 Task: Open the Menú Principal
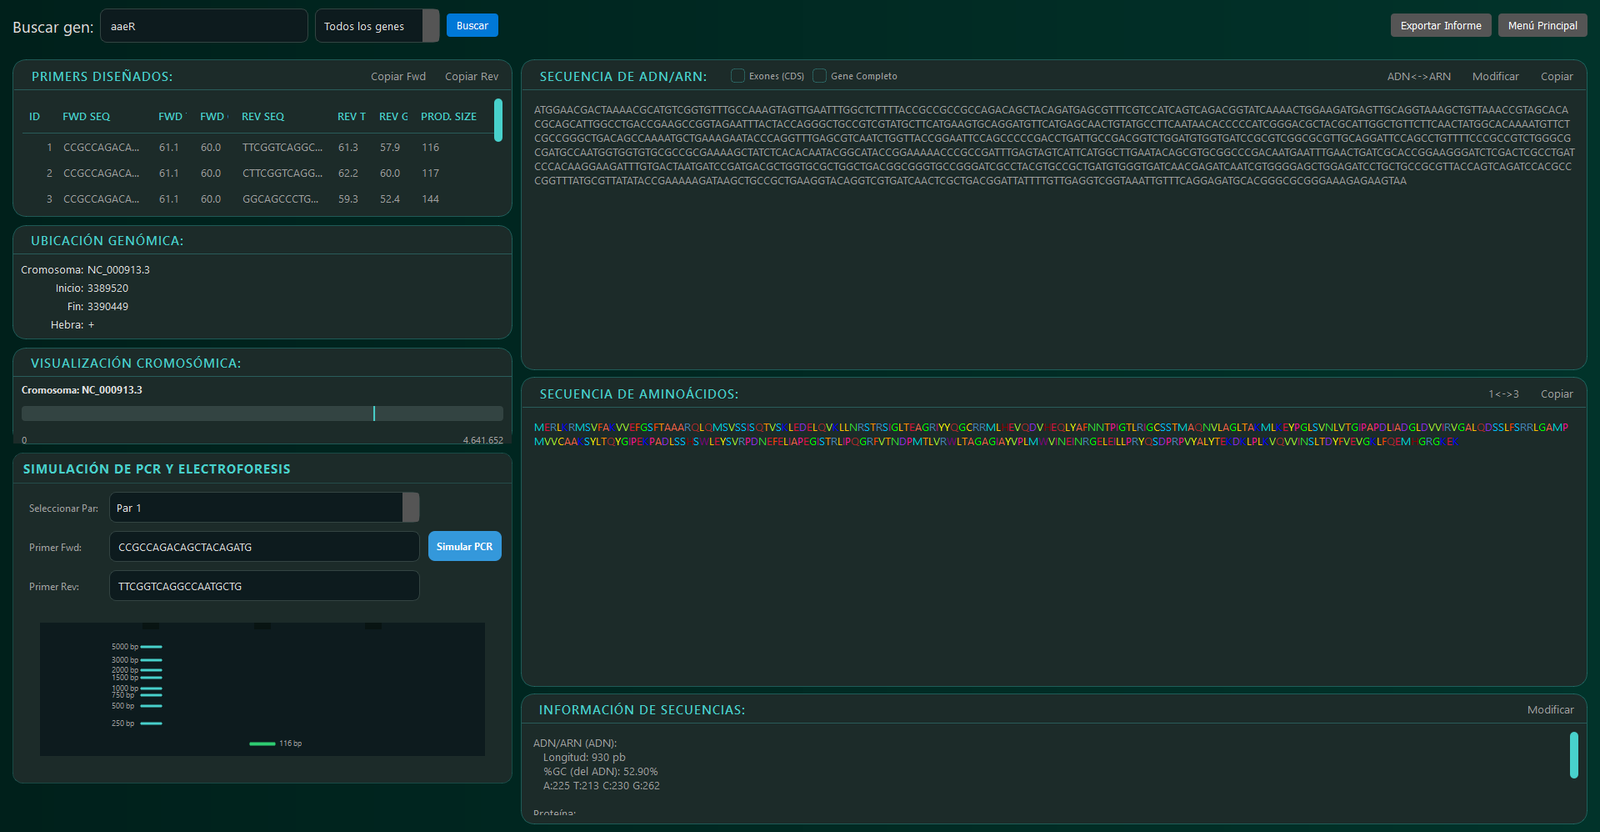coord(1542,26)
